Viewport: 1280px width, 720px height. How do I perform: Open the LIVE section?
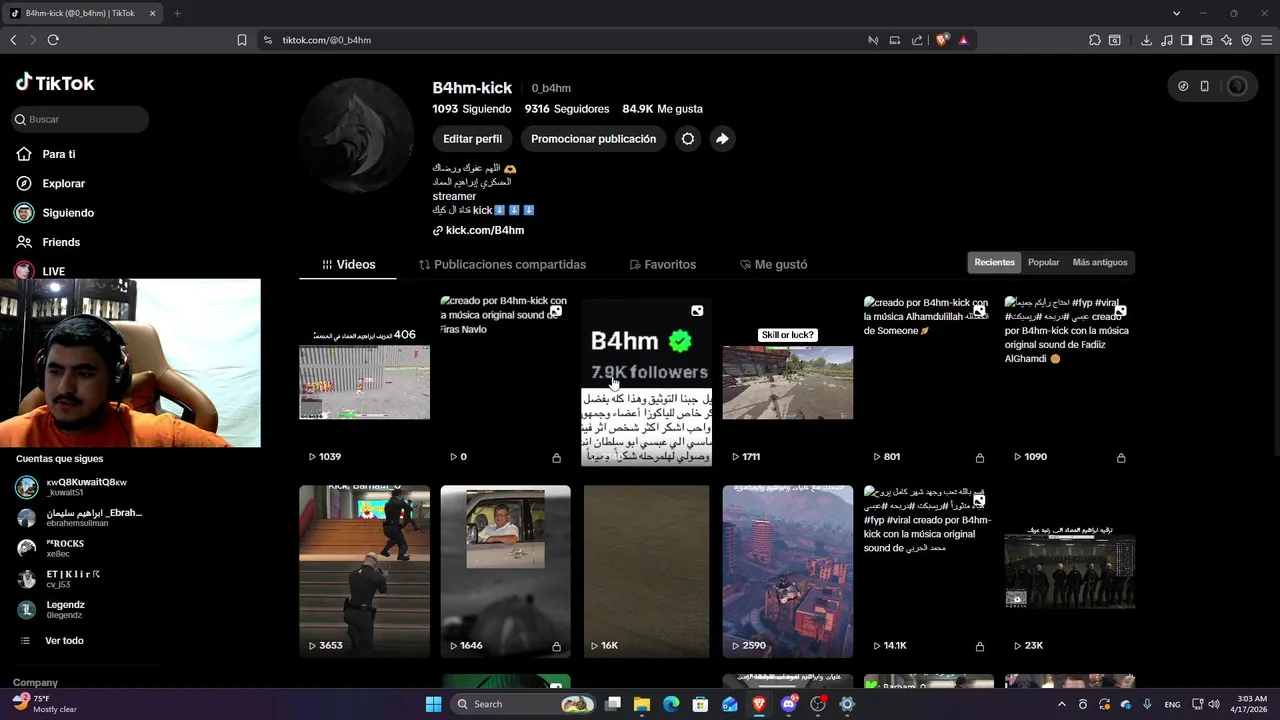tap(53, 271)
